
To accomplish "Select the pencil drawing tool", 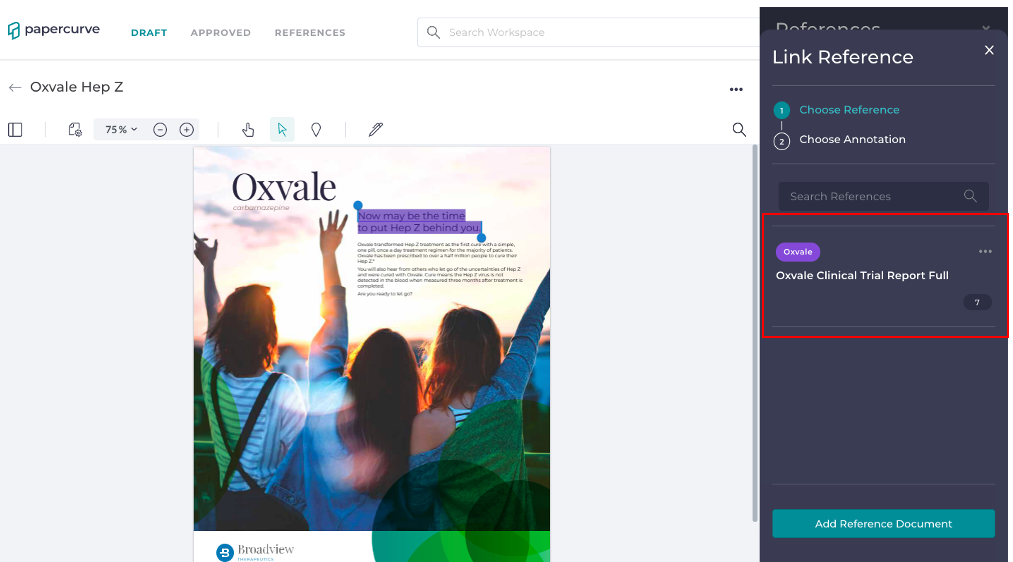I will [375, 130].
